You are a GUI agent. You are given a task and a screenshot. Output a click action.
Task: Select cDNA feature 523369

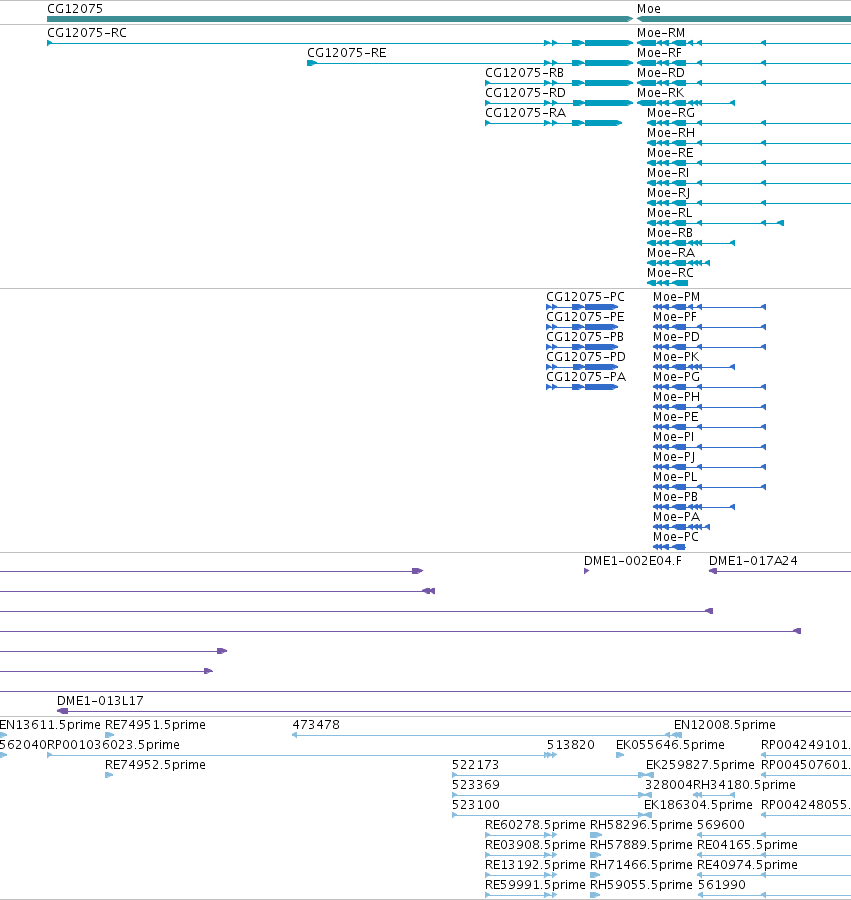pos(476,786)
